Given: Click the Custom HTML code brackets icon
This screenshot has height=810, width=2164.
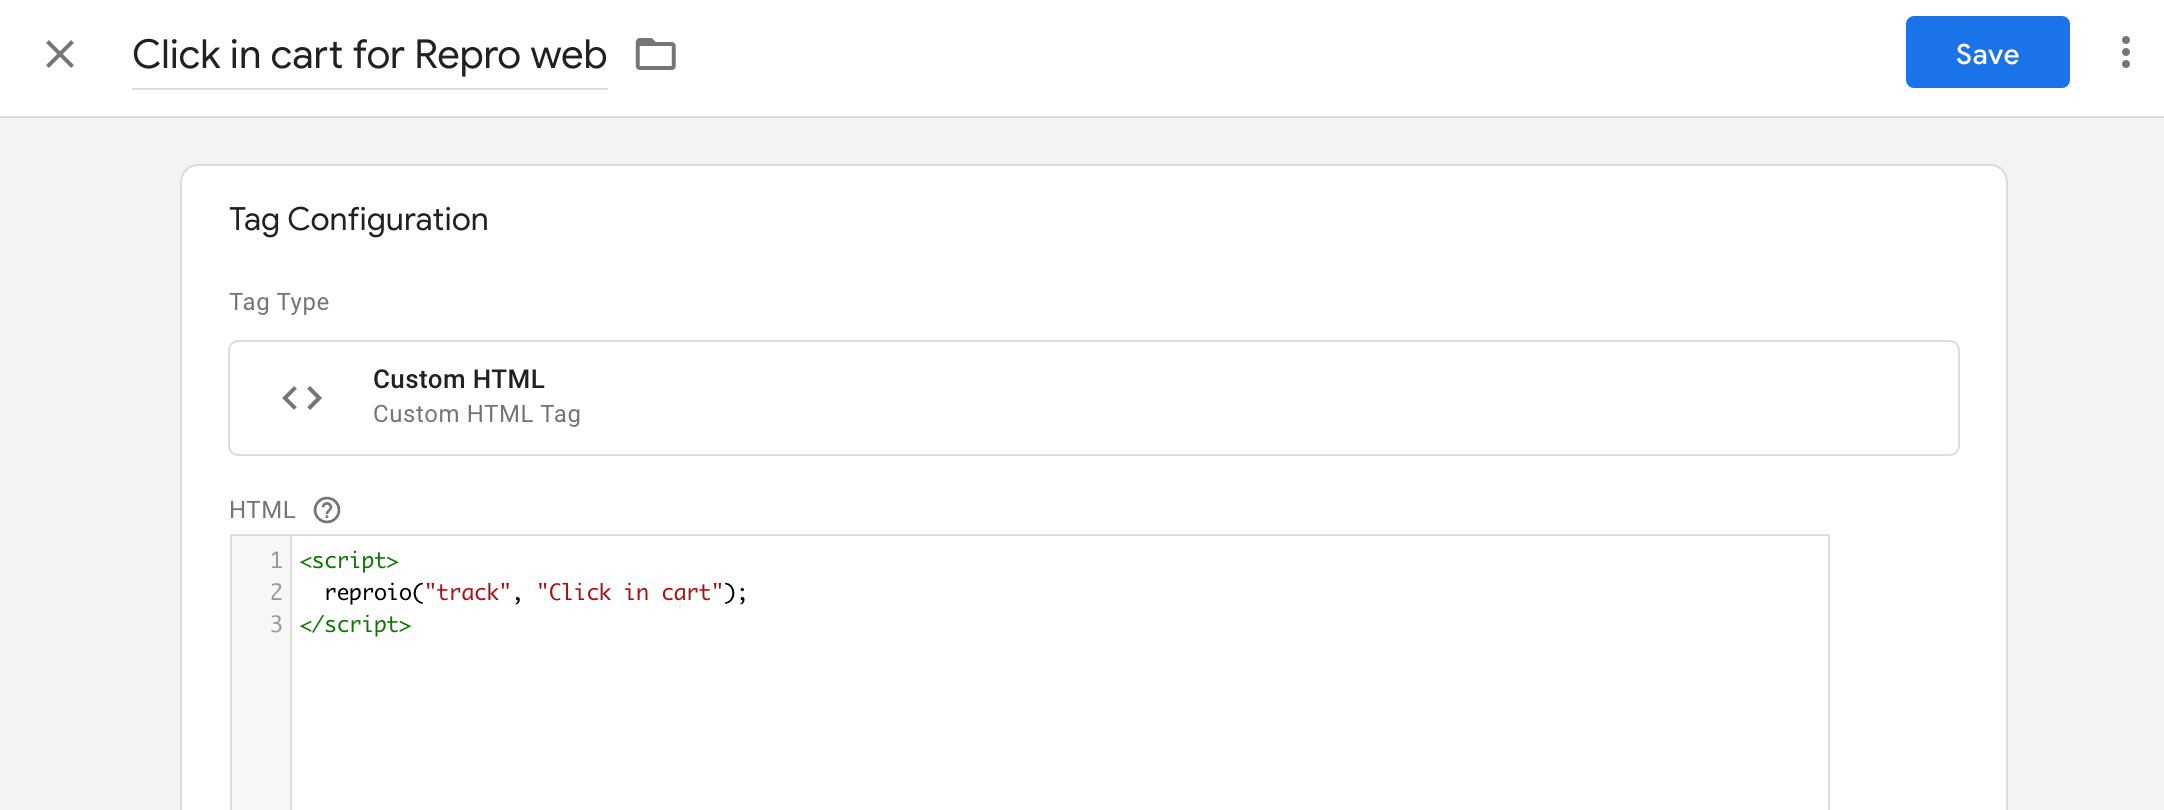Looking at the screenshot, I should (x=302, y=398).
